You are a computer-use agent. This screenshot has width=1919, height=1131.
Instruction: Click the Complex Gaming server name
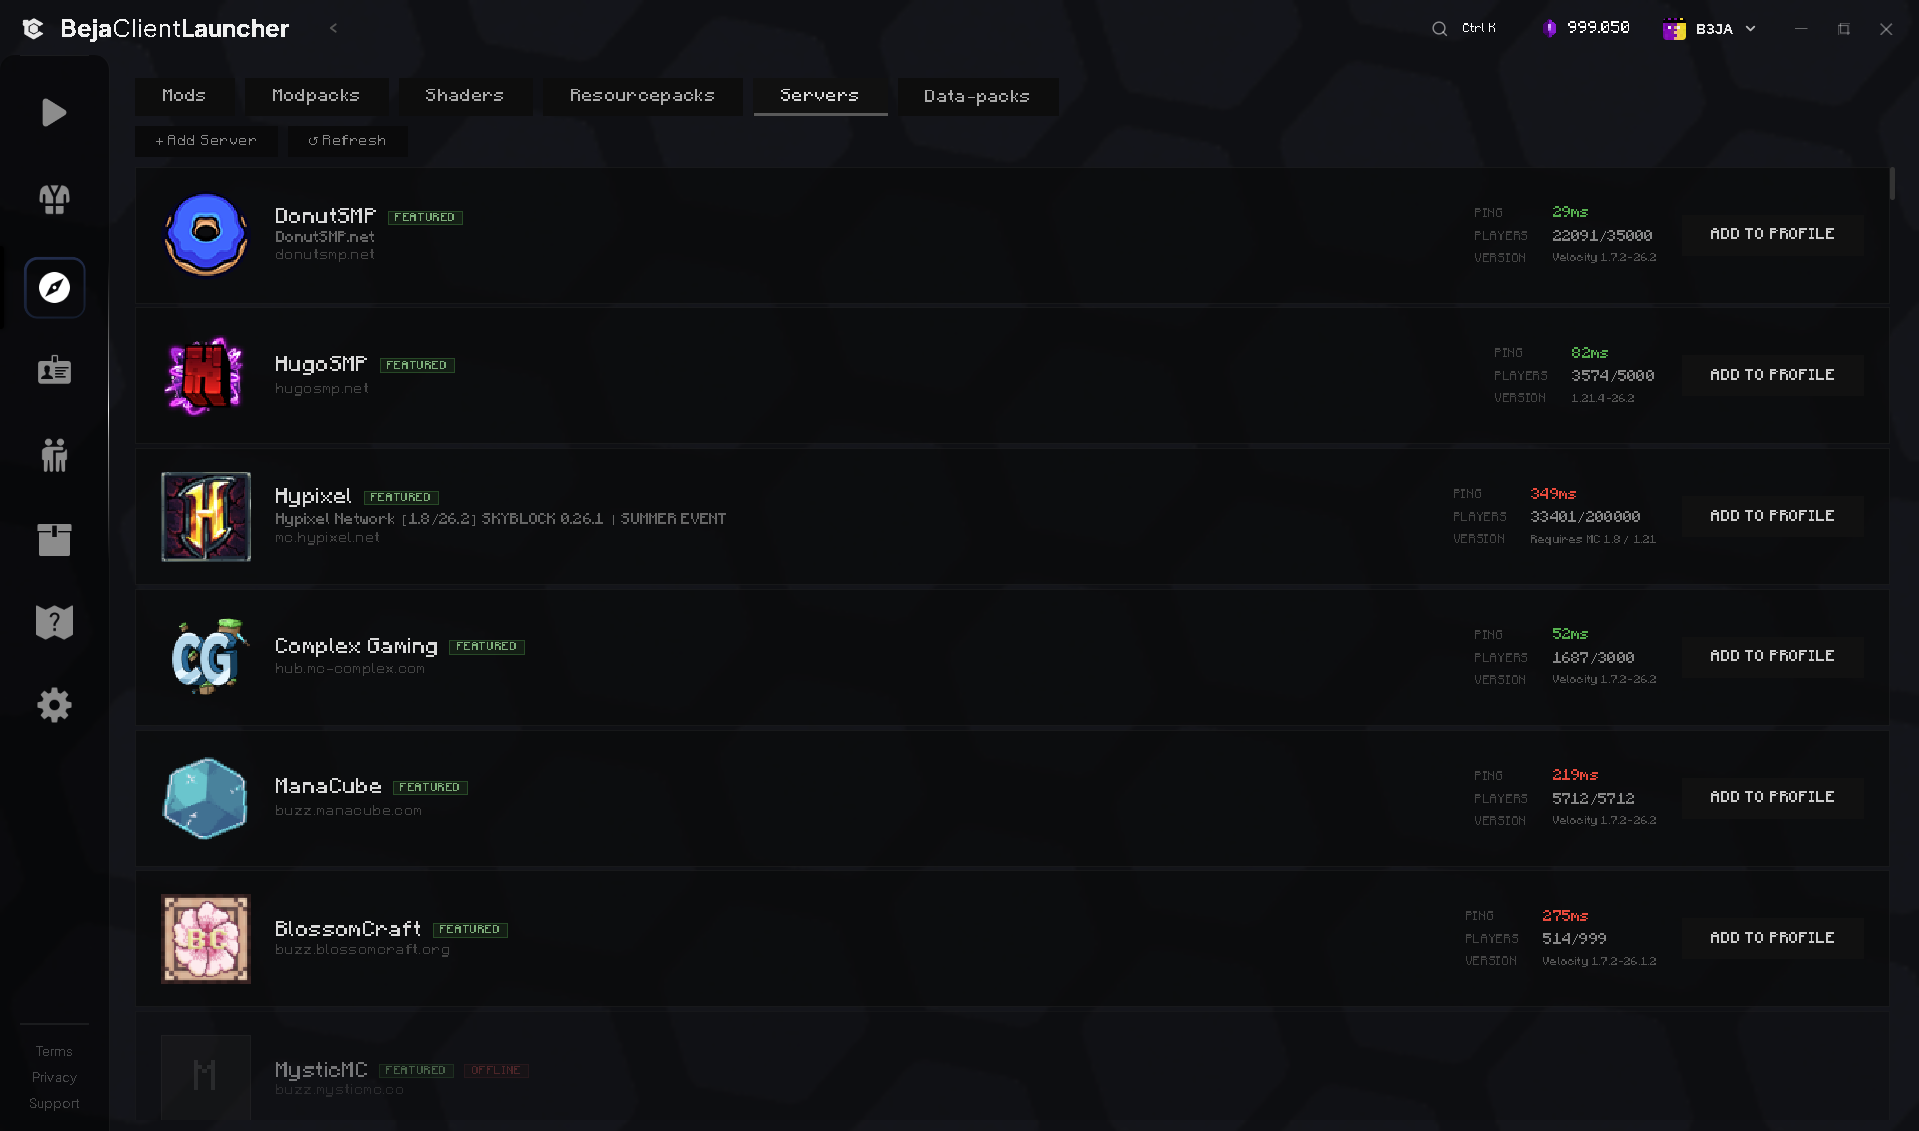[x=356, y=646]
